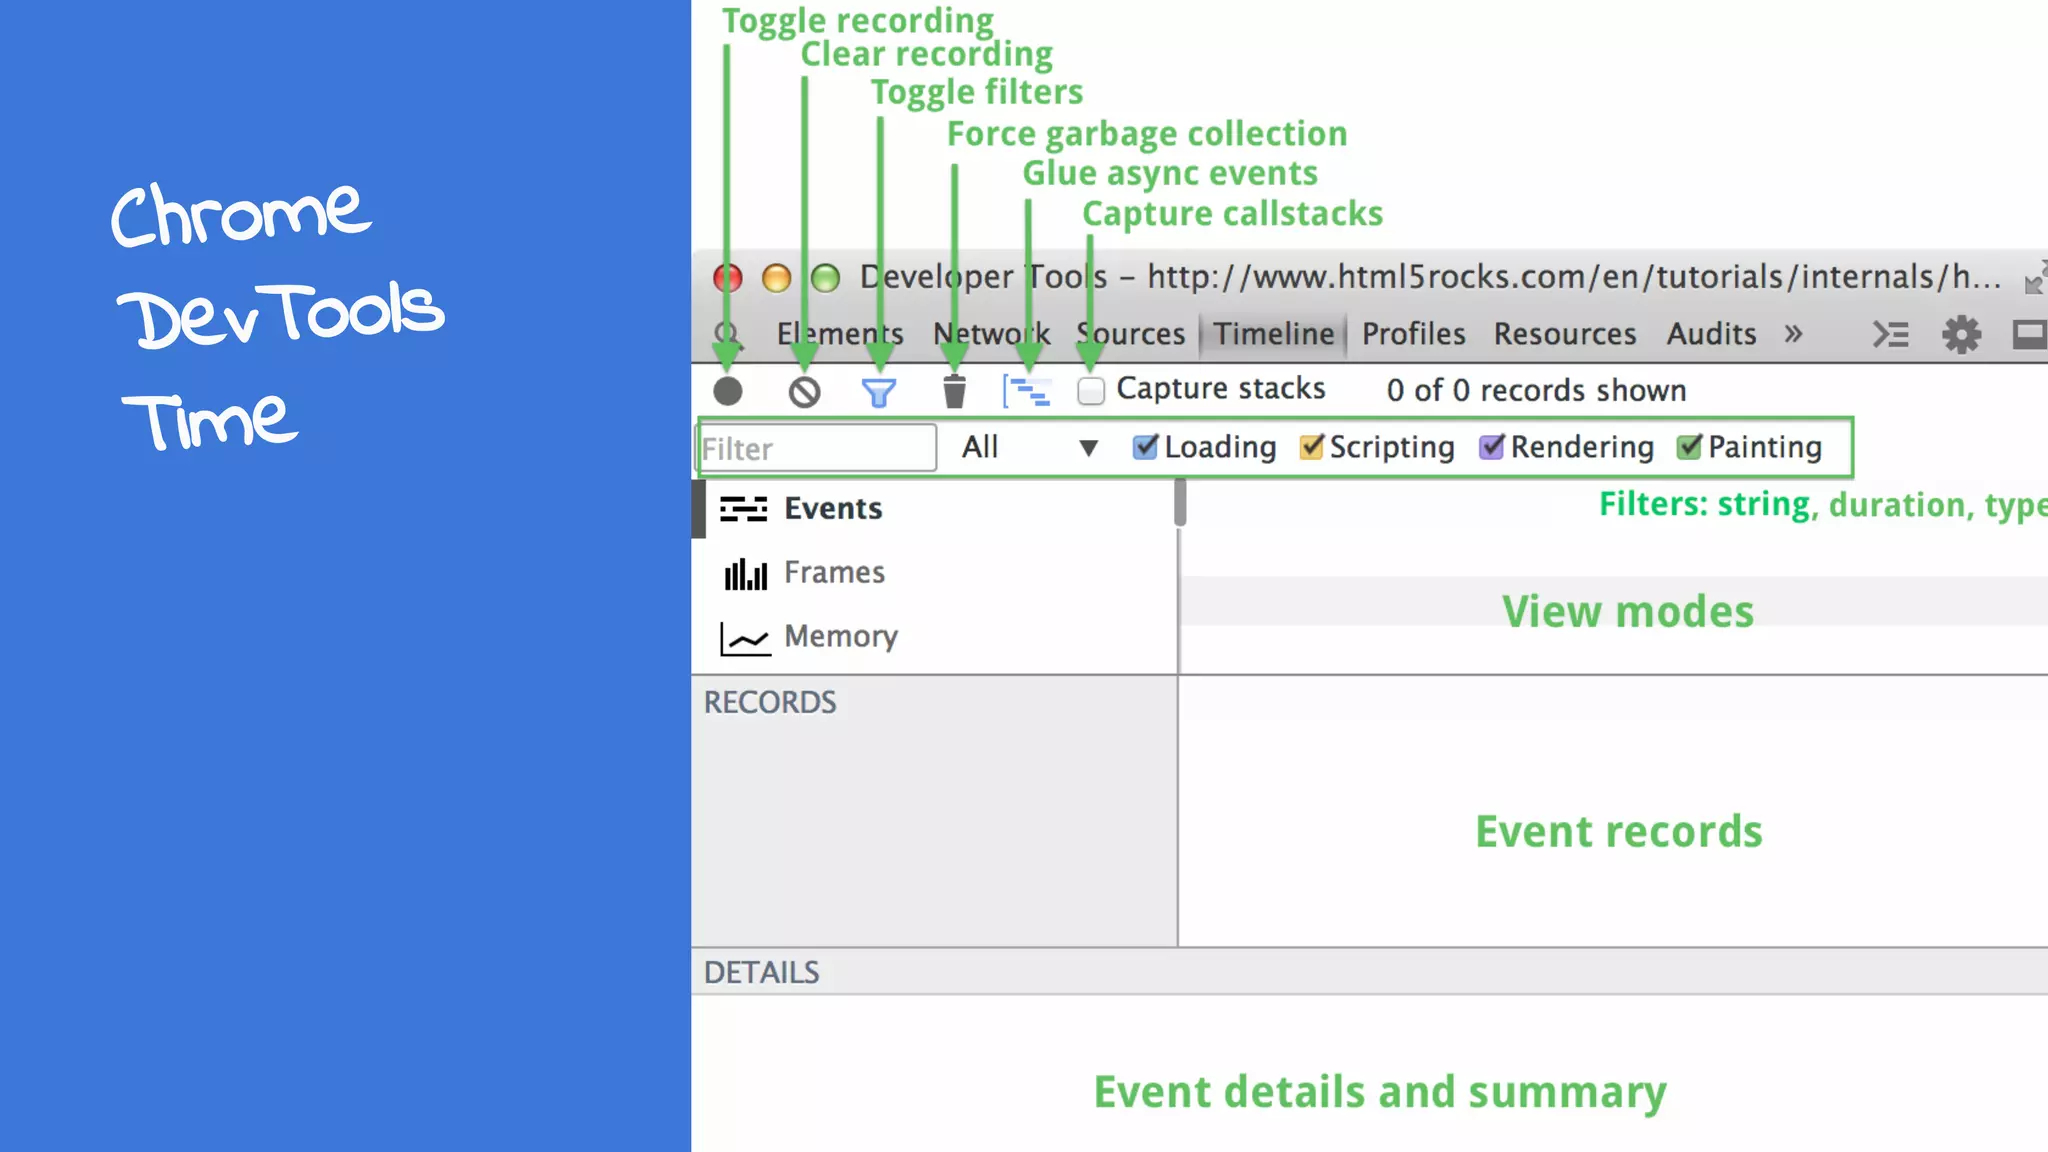Start recording with the round record icon
The width and height of the screenshot is (2048, 1152).
tap(728, 391)
